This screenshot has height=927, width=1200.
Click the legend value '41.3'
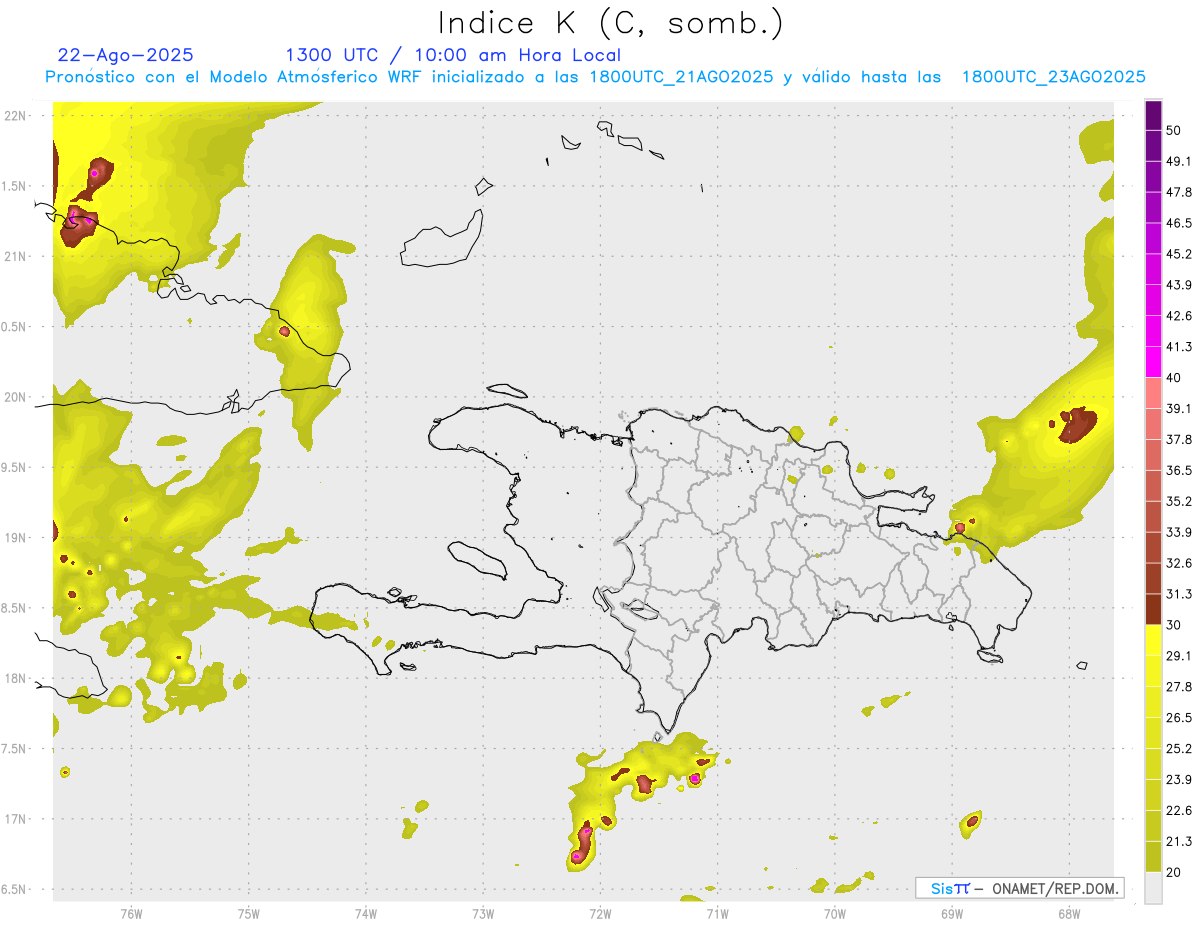[1179, 347]
